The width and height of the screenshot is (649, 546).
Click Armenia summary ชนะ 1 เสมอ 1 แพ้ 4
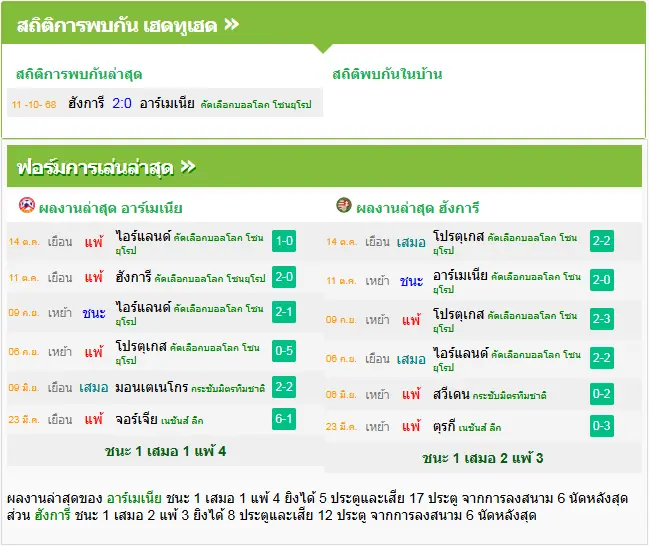tap(166, 451)
